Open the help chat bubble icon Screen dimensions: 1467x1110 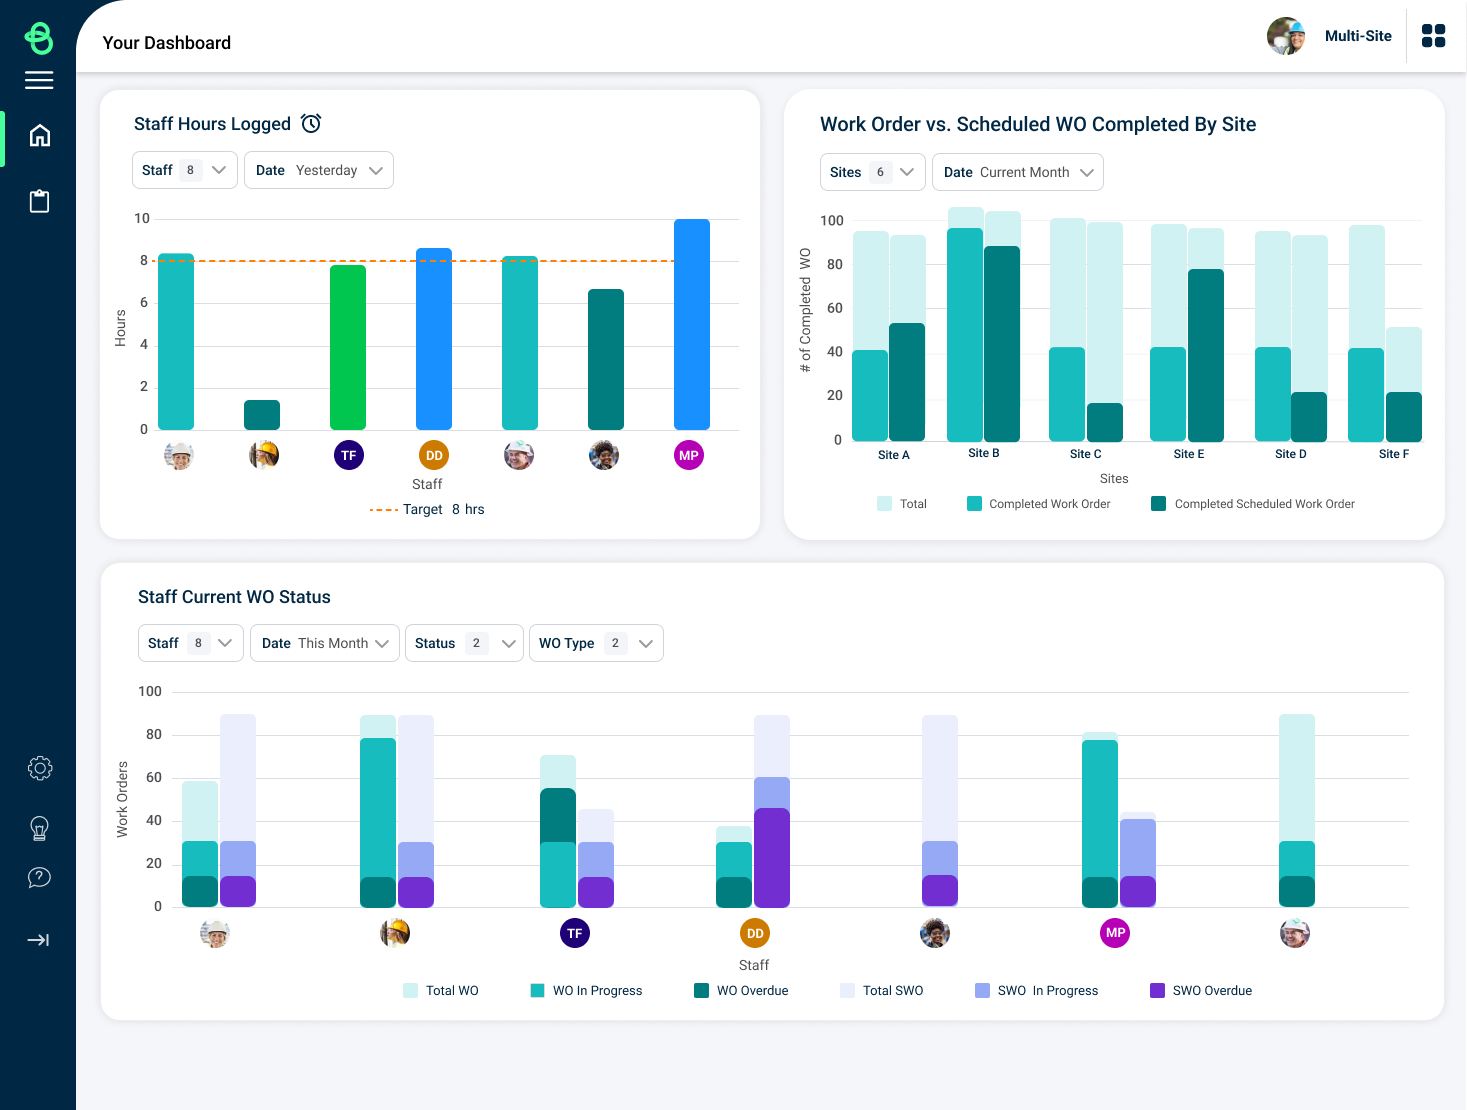click(x=39, y=878)
